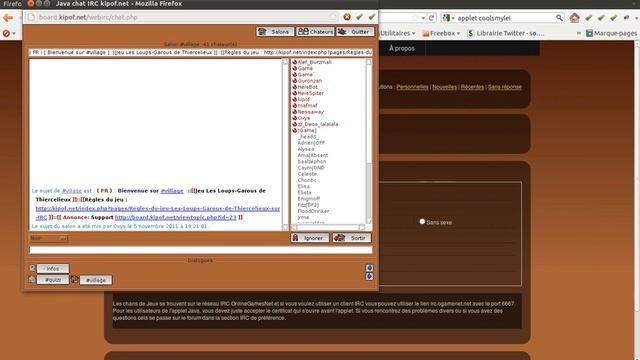Select user baalzephon in user list

tap(312, 162)
